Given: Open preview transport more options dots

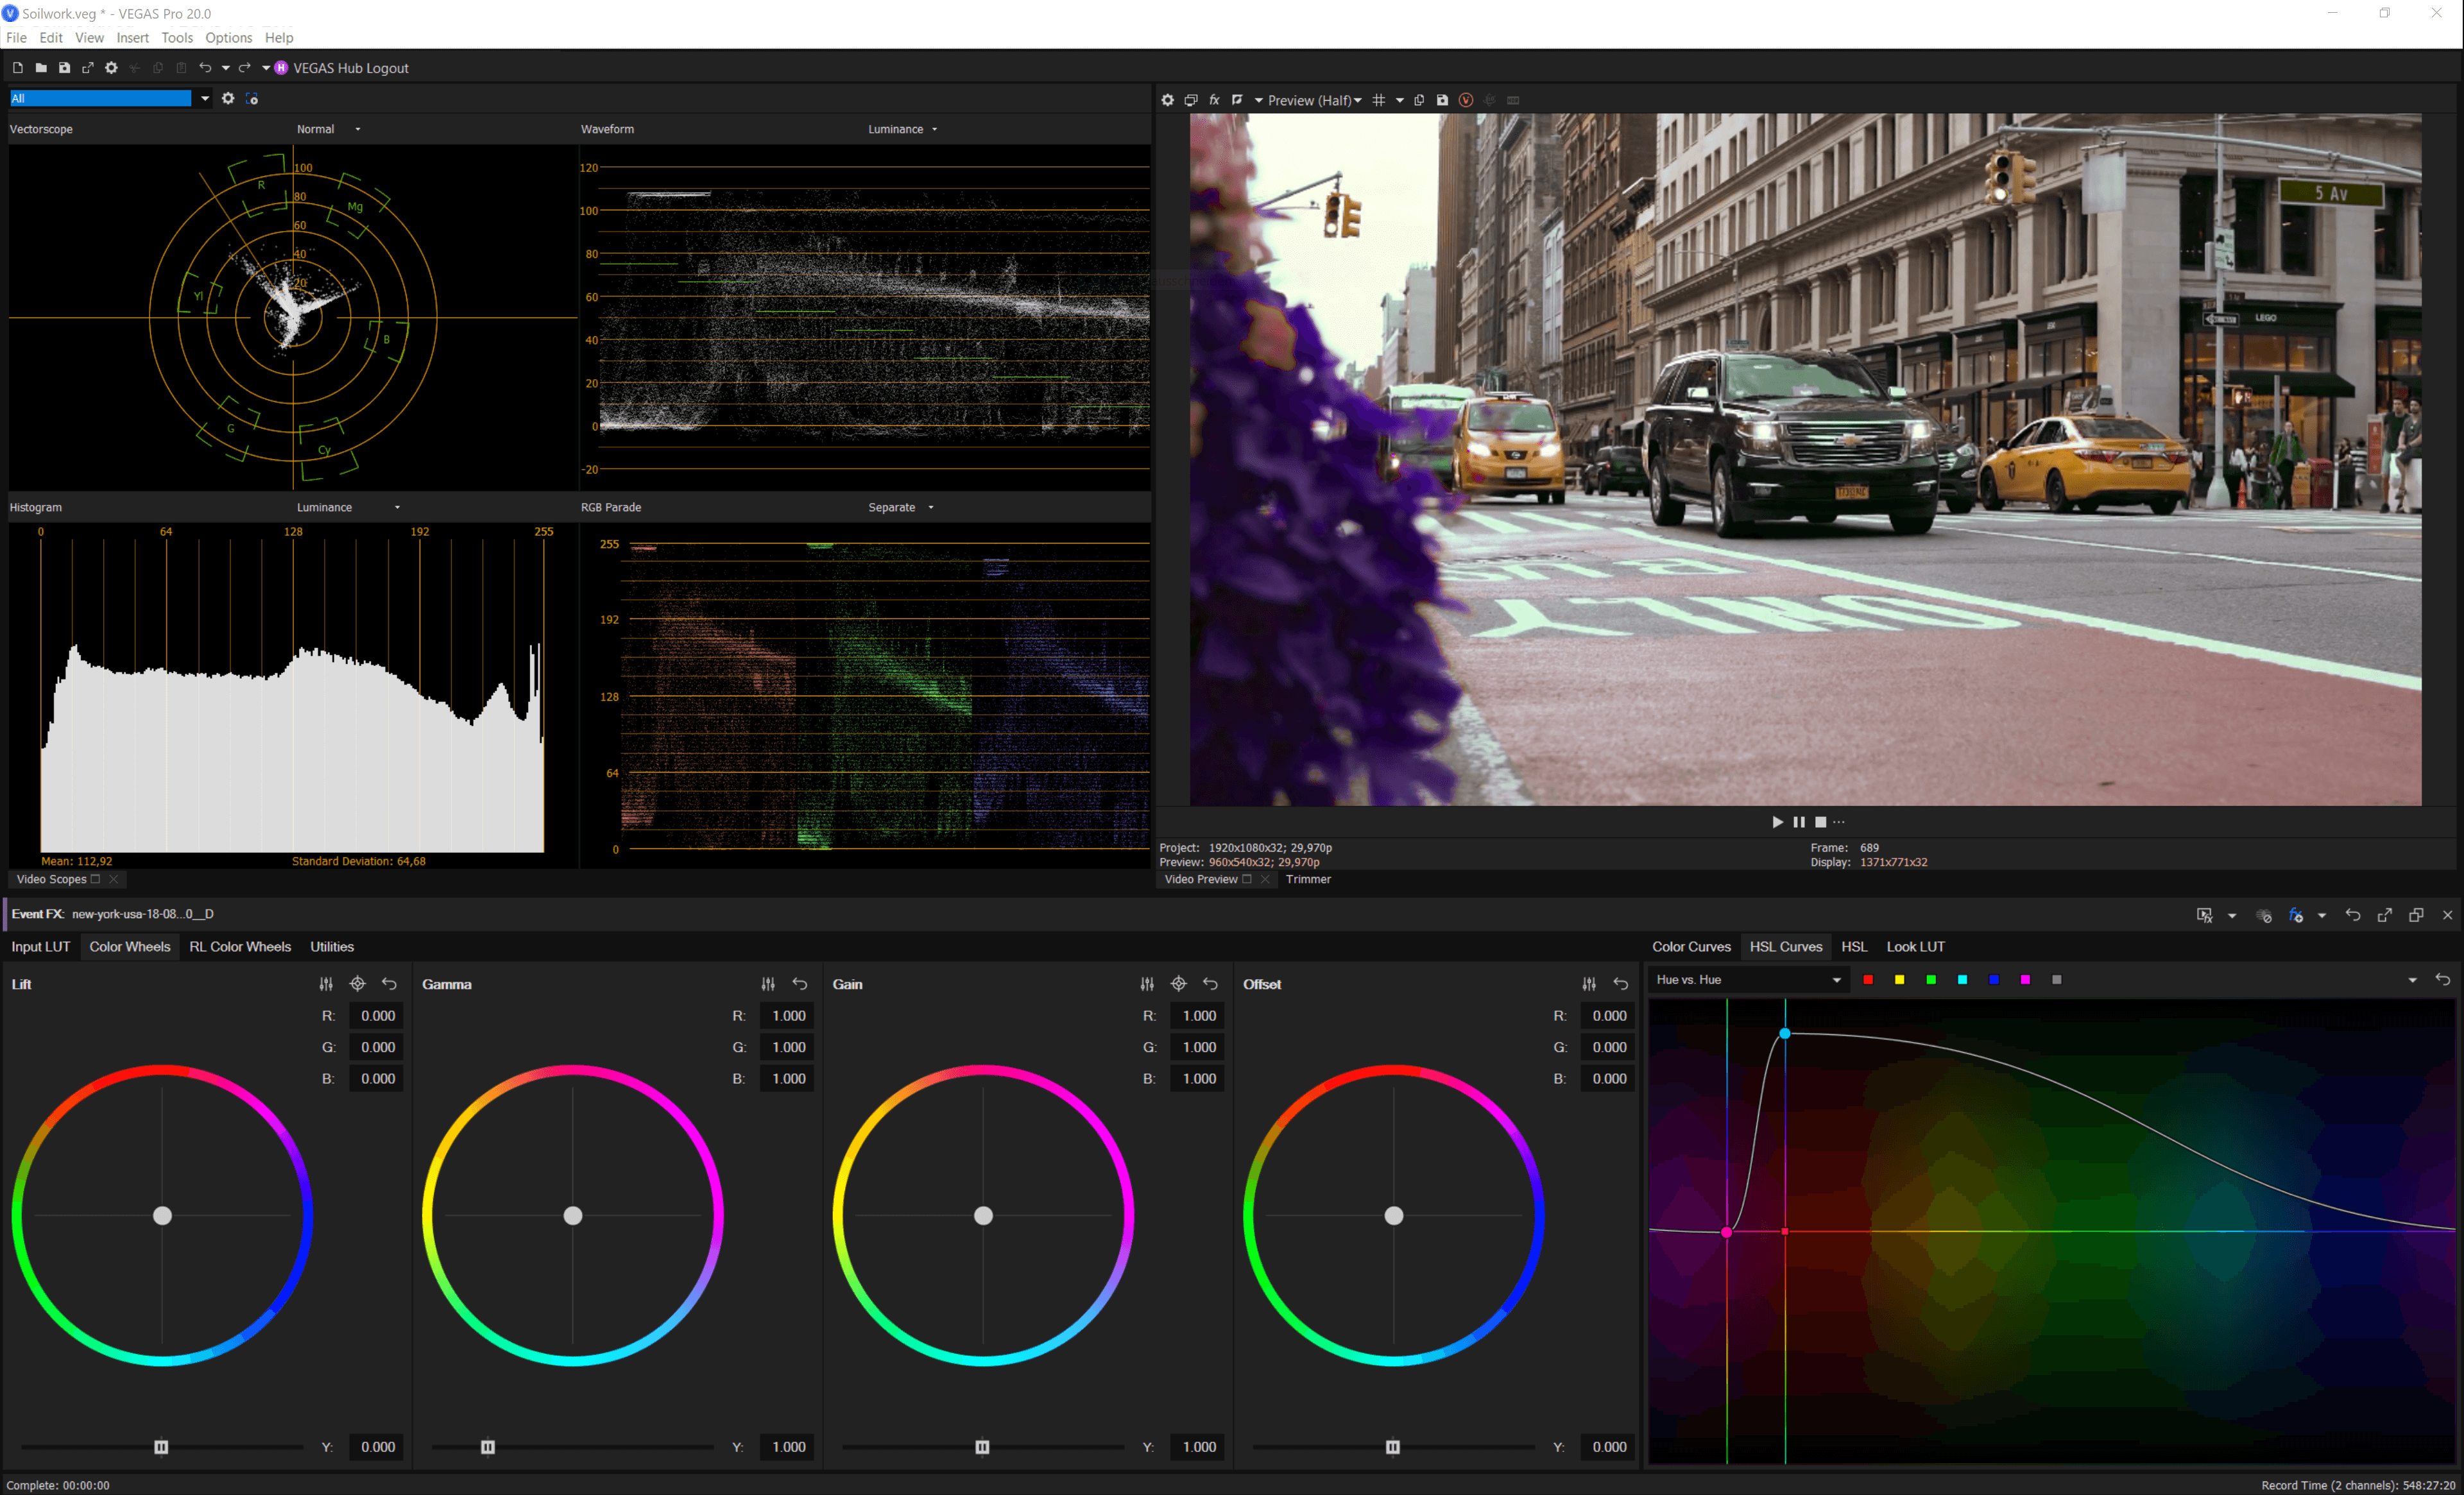Looking at the screenshot, I should coord(1839,822).
